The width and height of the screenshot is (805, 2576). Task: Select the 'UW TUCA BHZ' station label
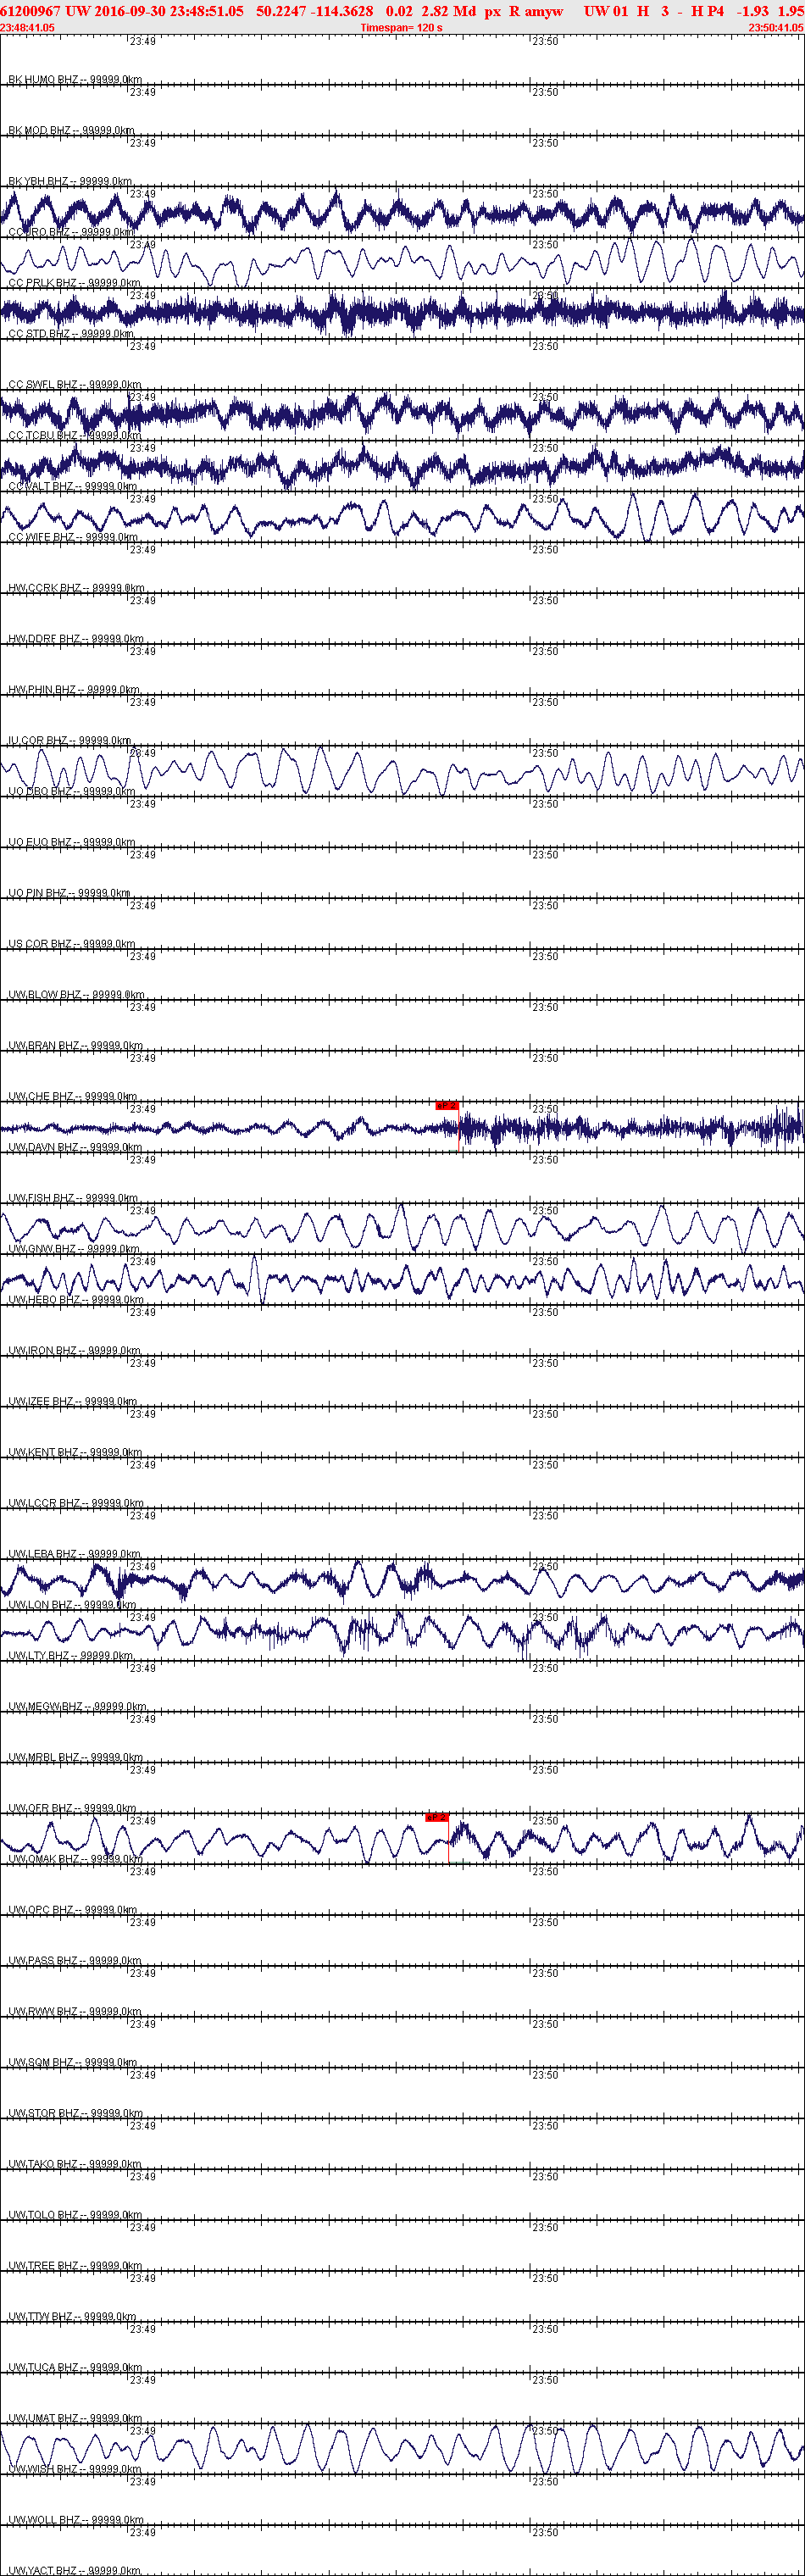(x=75, y=2367)
